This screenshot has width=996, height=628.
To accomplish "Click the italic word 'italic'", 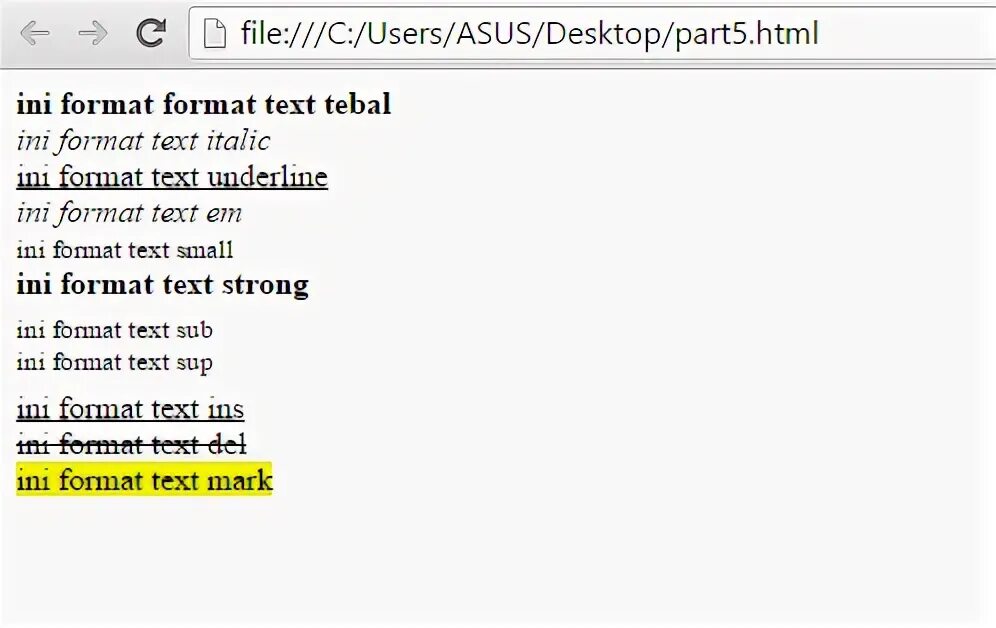I will [x=239, y=140].
